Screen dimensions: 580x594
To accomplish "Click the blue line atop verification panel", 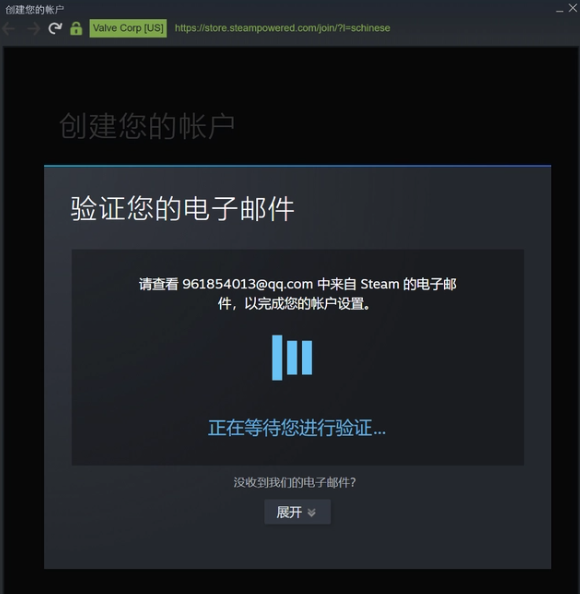I will (x=297, y=166).
